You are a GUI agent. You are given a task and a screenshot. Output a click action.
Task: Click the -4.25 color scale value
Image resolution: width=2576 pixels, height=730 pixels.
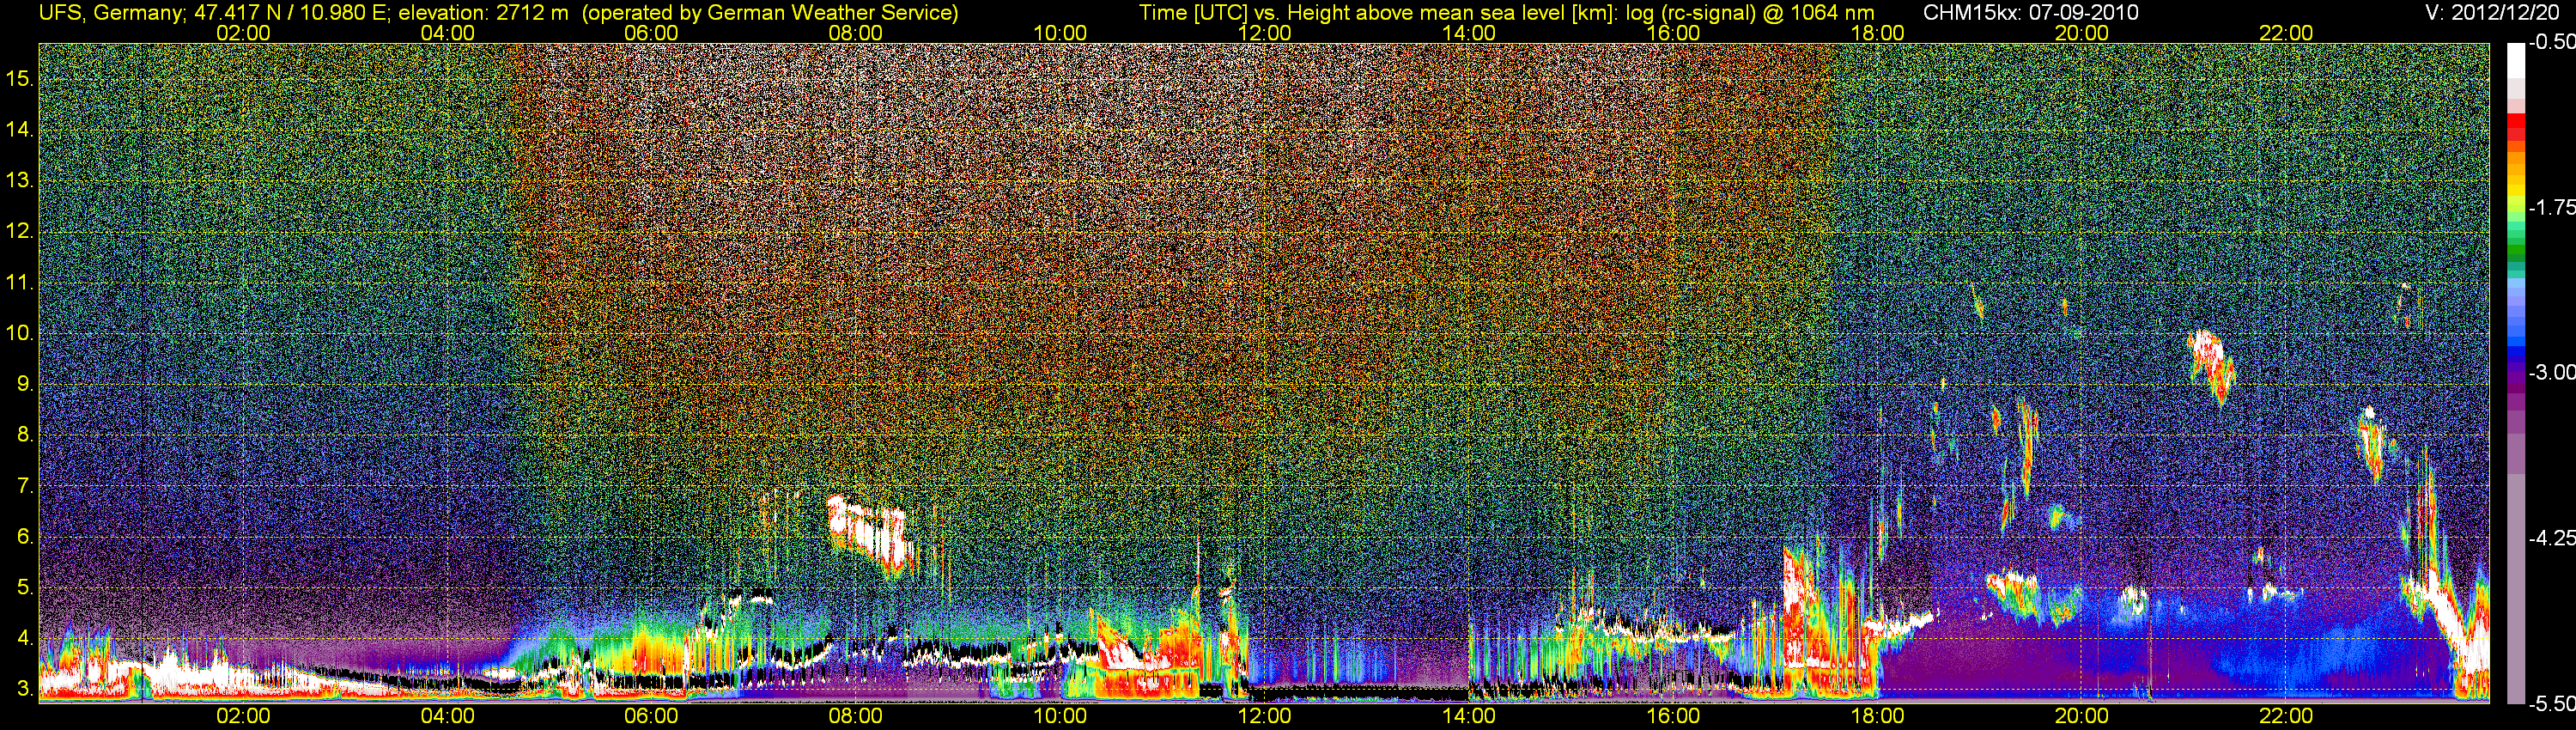[x=2551, y=538]
